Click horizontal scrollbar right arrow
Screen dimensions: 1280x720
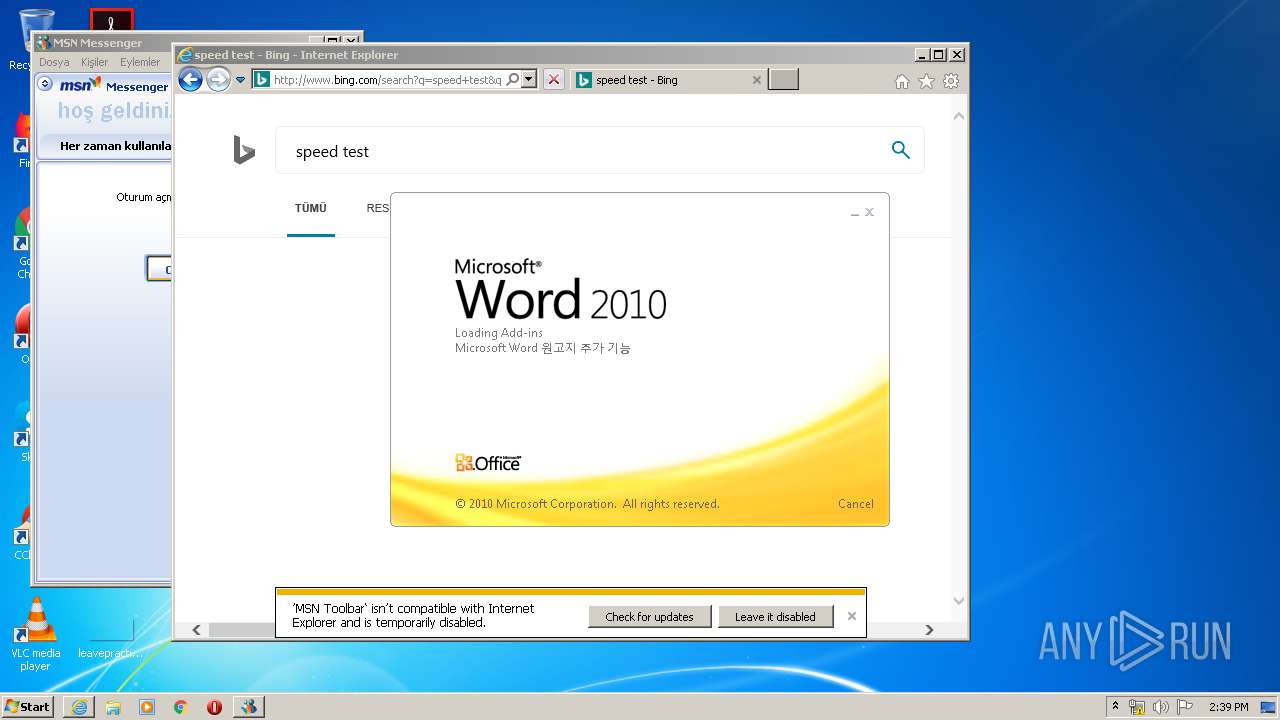pyautogui.click(x=929, y=630)
